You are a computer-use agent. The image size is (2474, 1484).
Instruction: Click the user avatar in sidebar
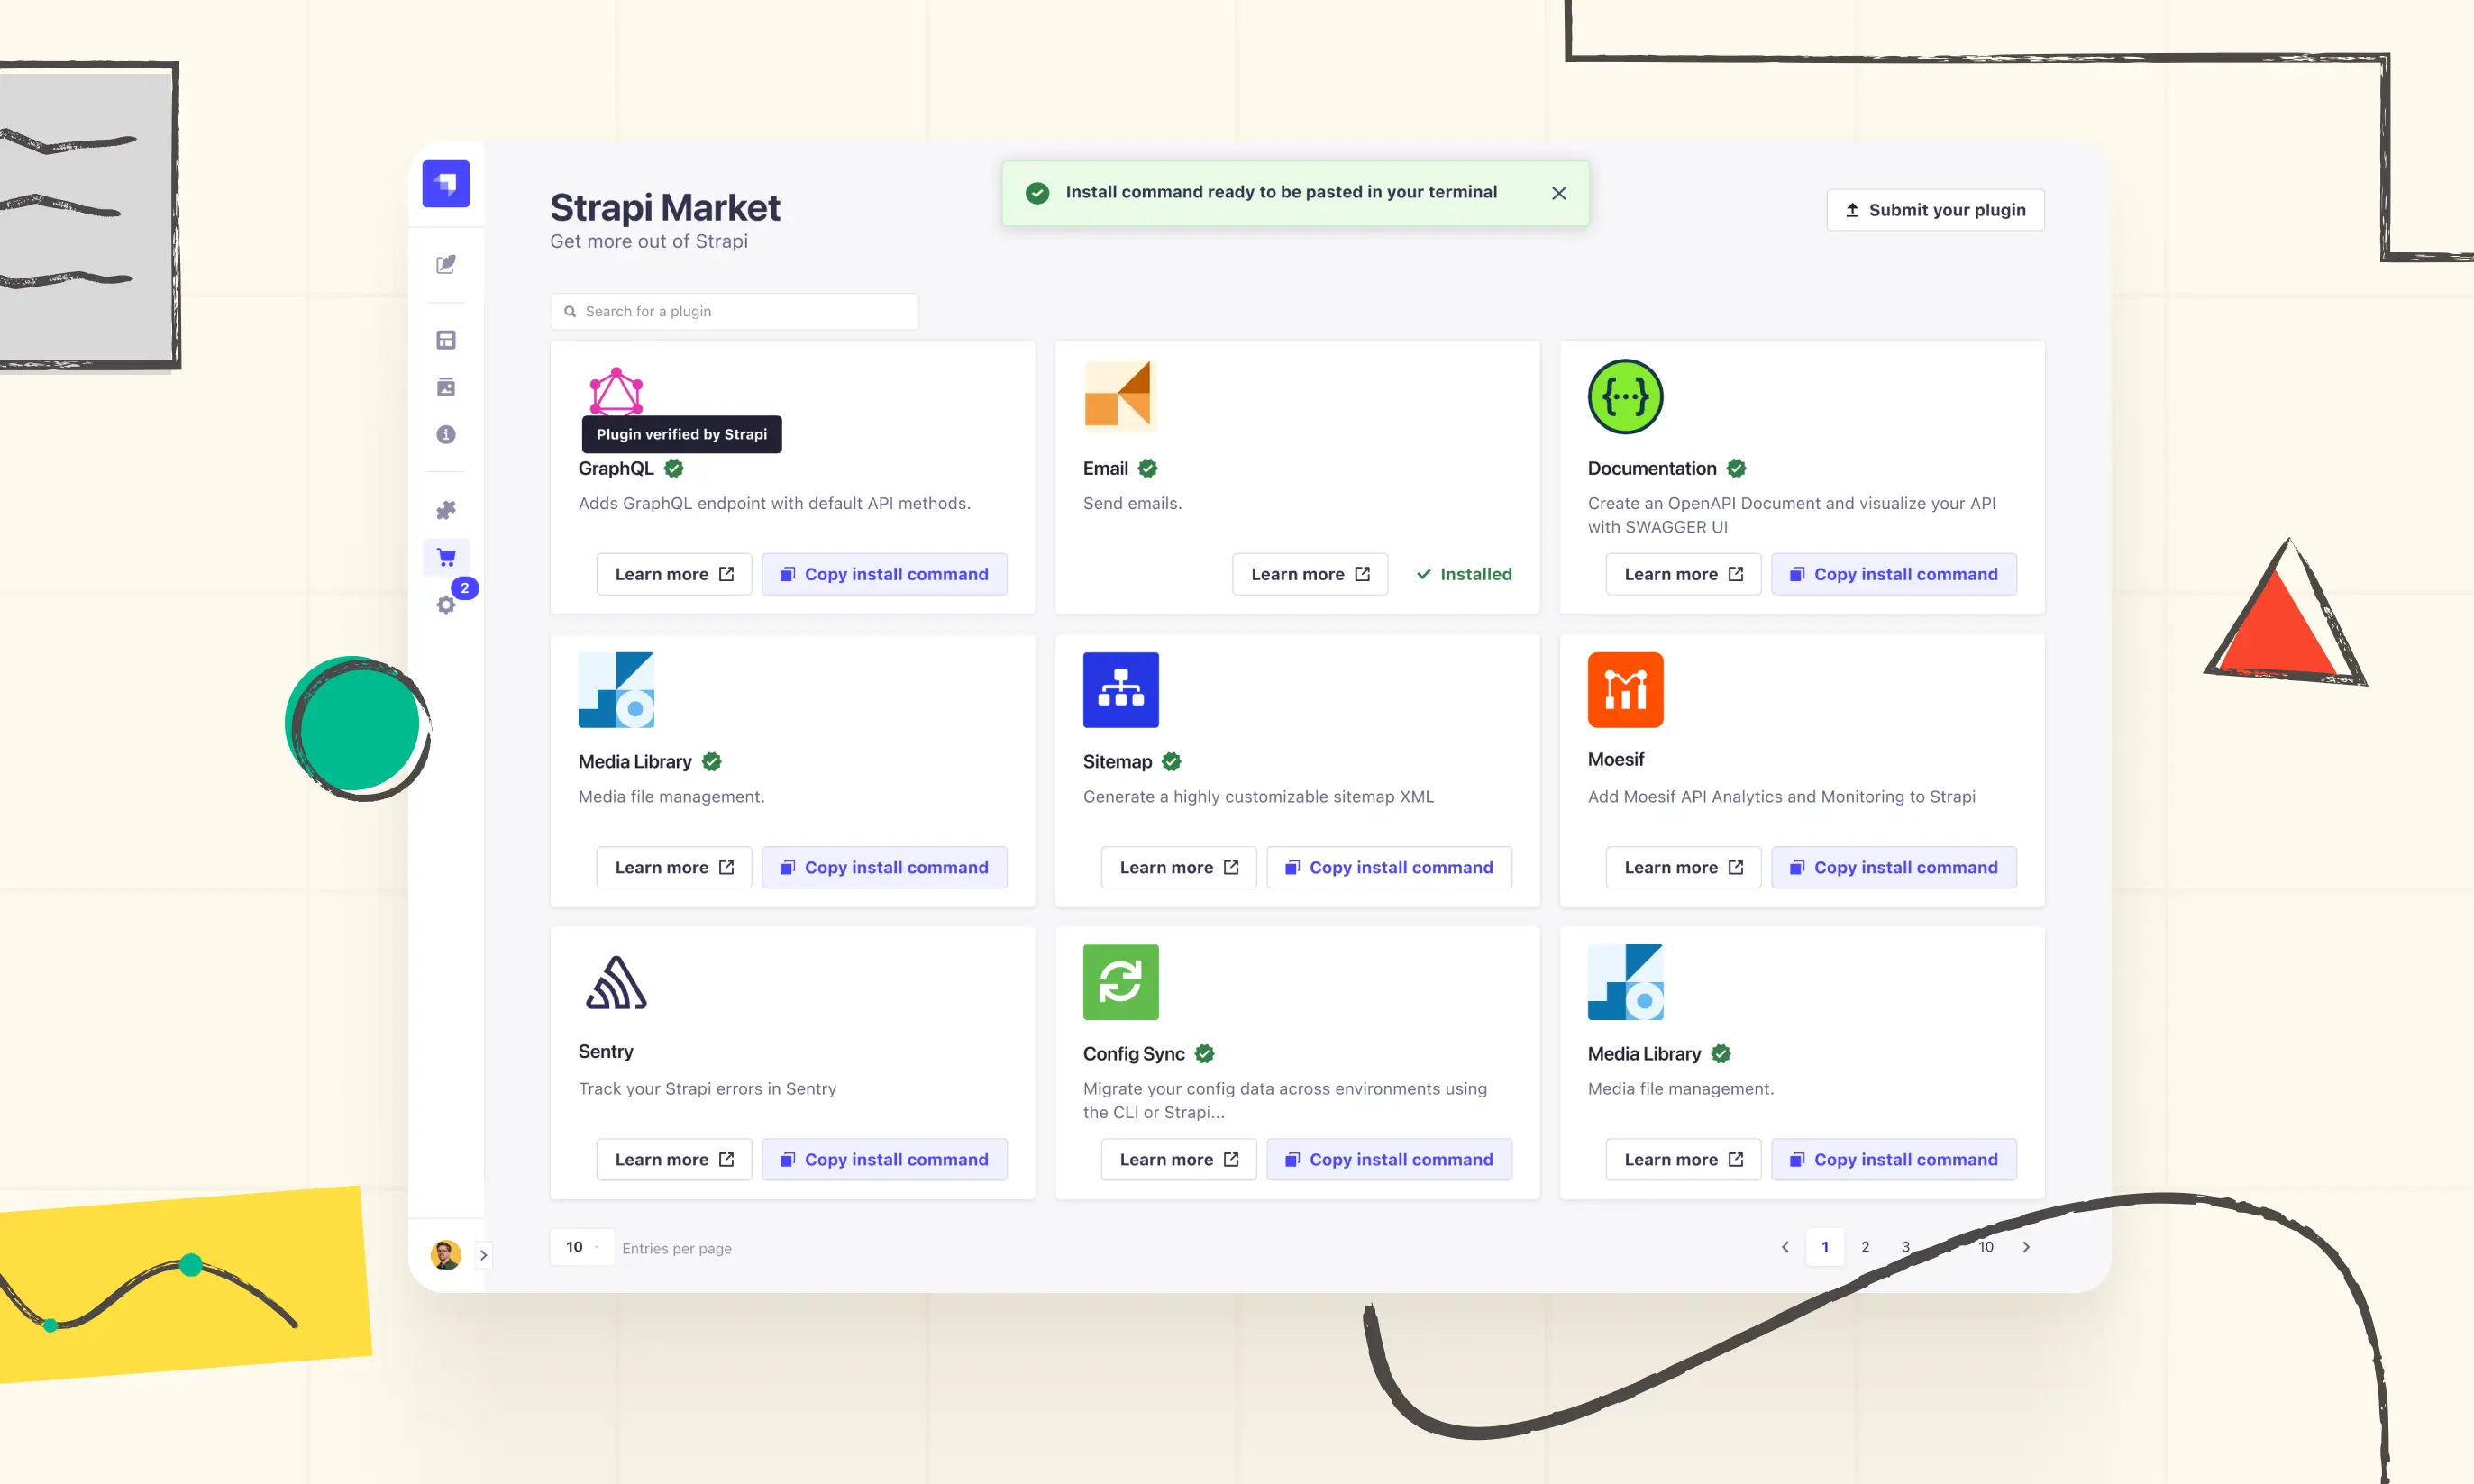point(446,1254)
